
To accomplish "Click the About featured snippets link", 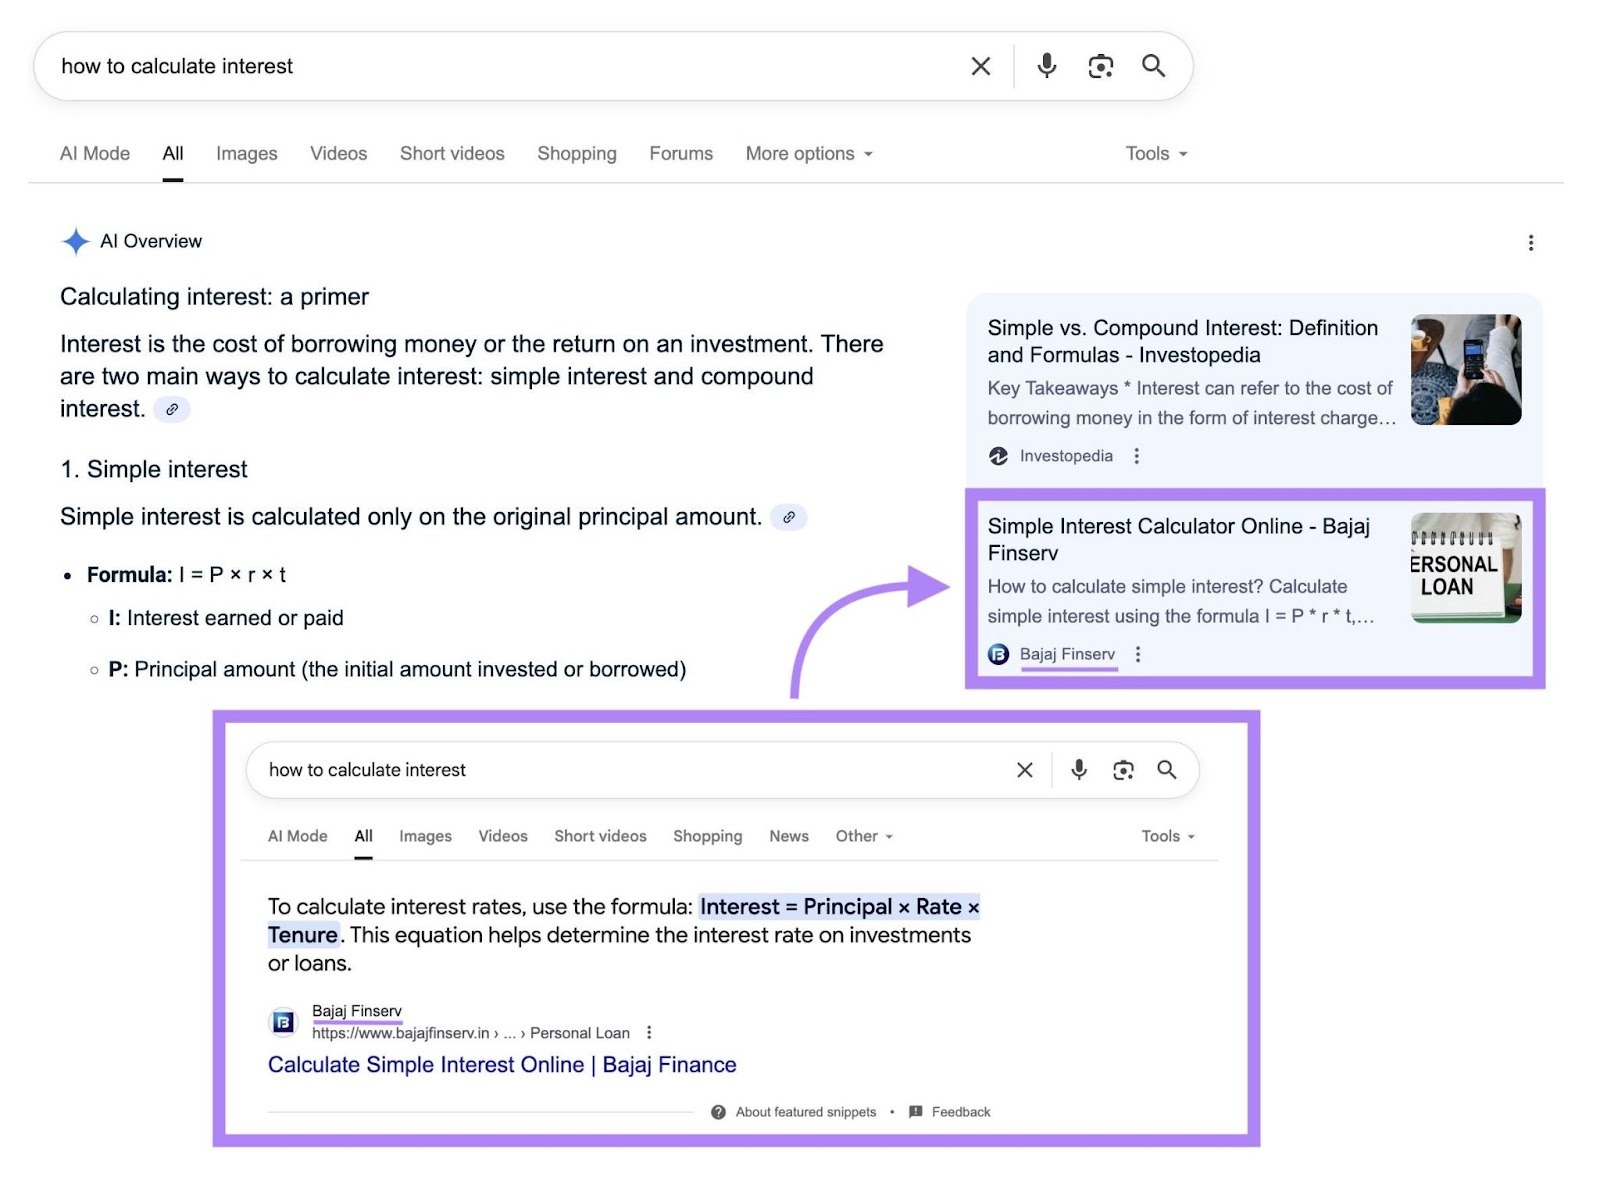I will pyautogui.click(x=804, y=1111).
